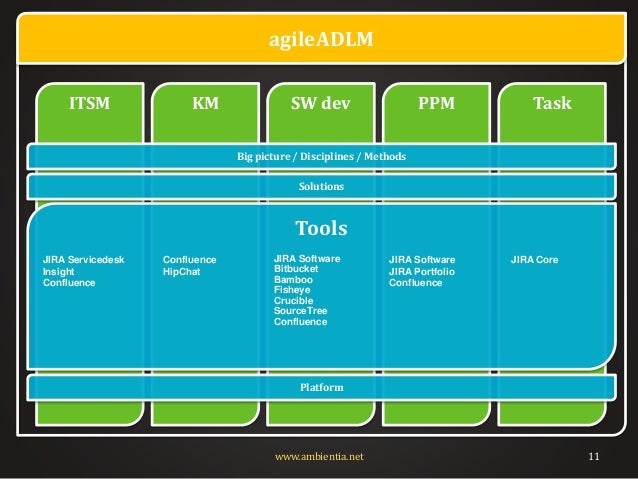Viewport: 638px width, 479px height.
Task: Click Confluence under the PPM column
Action: click(415, 283)
